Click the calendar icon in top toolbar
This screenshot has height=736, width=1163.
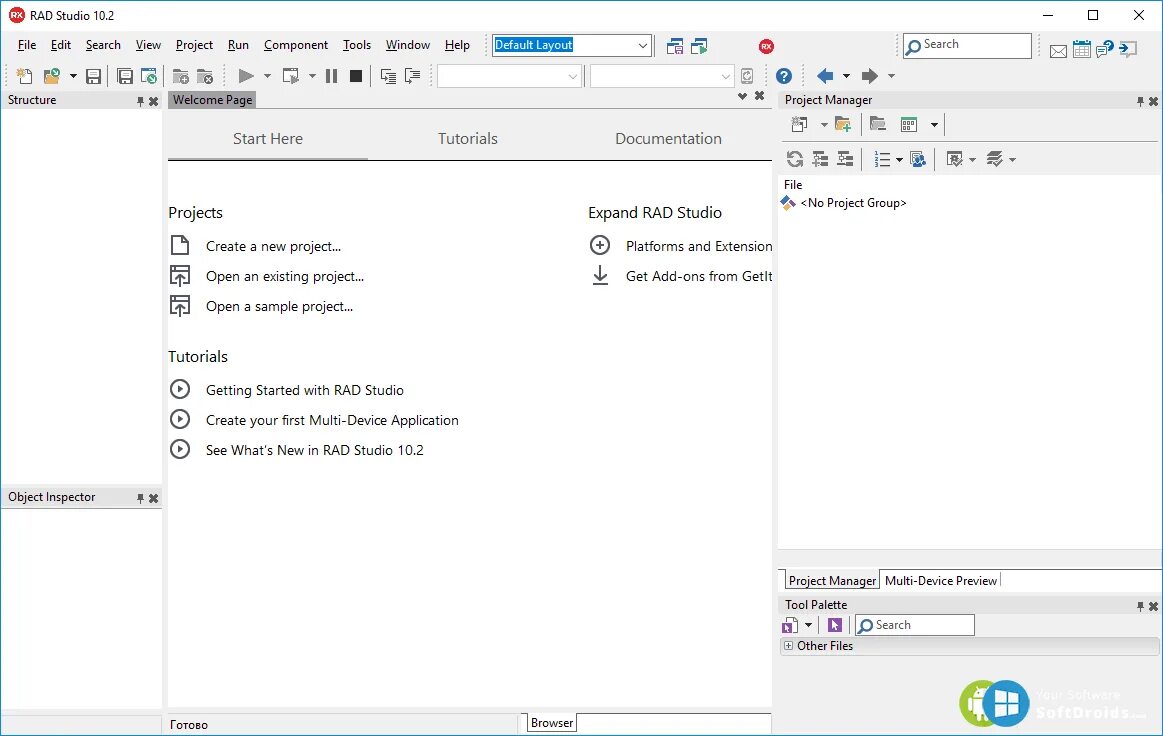pos(1081,50)
